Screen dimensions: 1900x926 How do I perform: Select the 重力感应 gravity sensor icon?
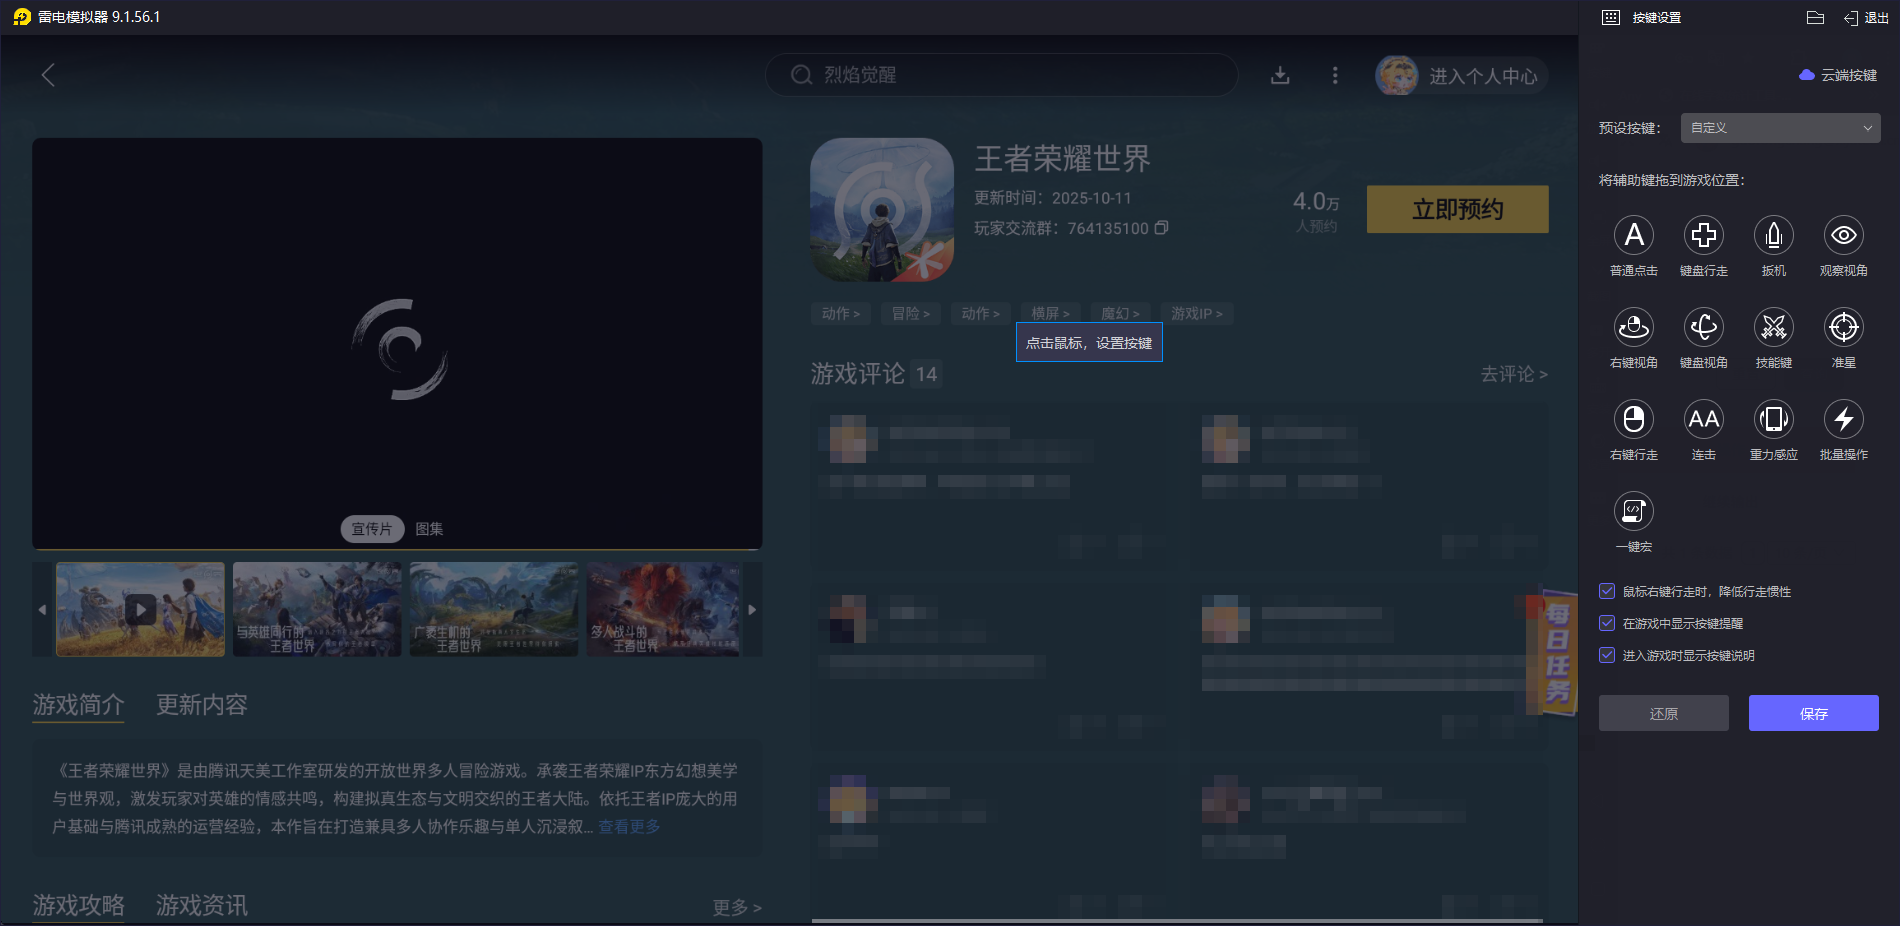[1773, 420]
